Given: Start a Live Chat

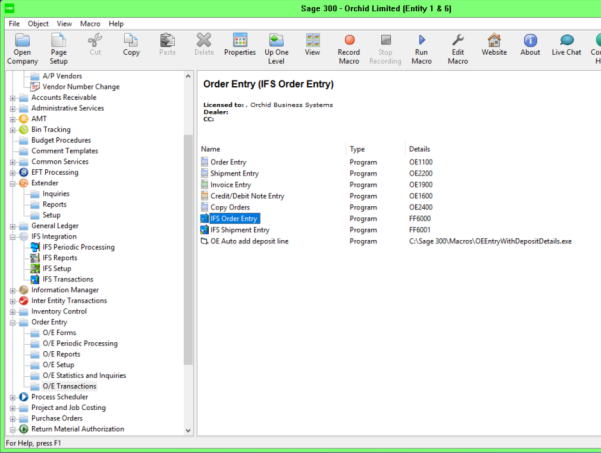Looking at the screenshot, I should tap(567, 40).
